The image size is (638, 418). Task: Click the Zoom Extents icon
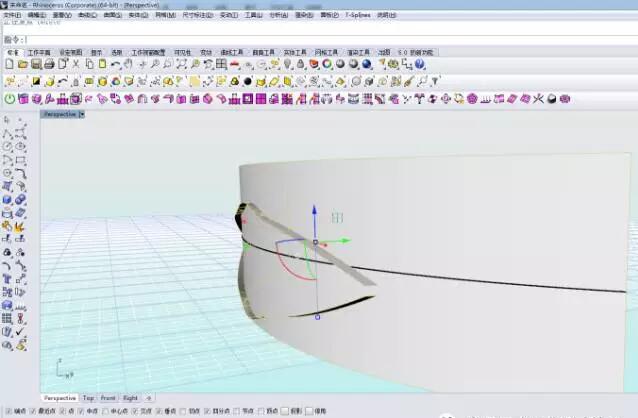click(x=181, y=64)
